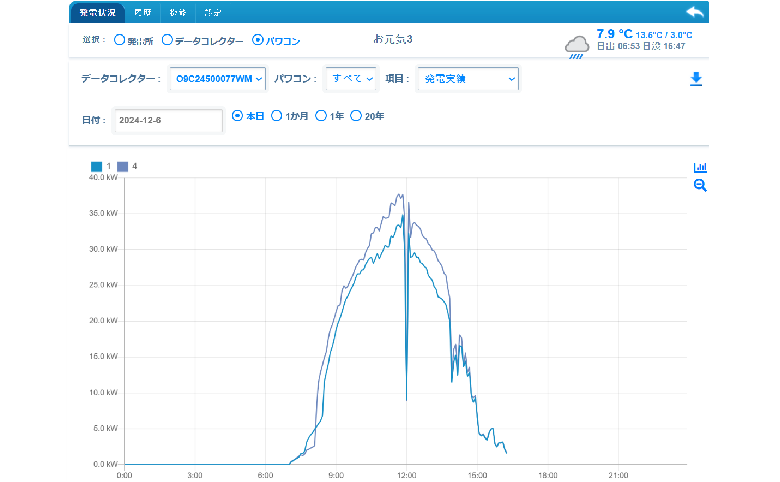Choose the 1か月 date range option

pyautogui.click(x=277, y=116)
